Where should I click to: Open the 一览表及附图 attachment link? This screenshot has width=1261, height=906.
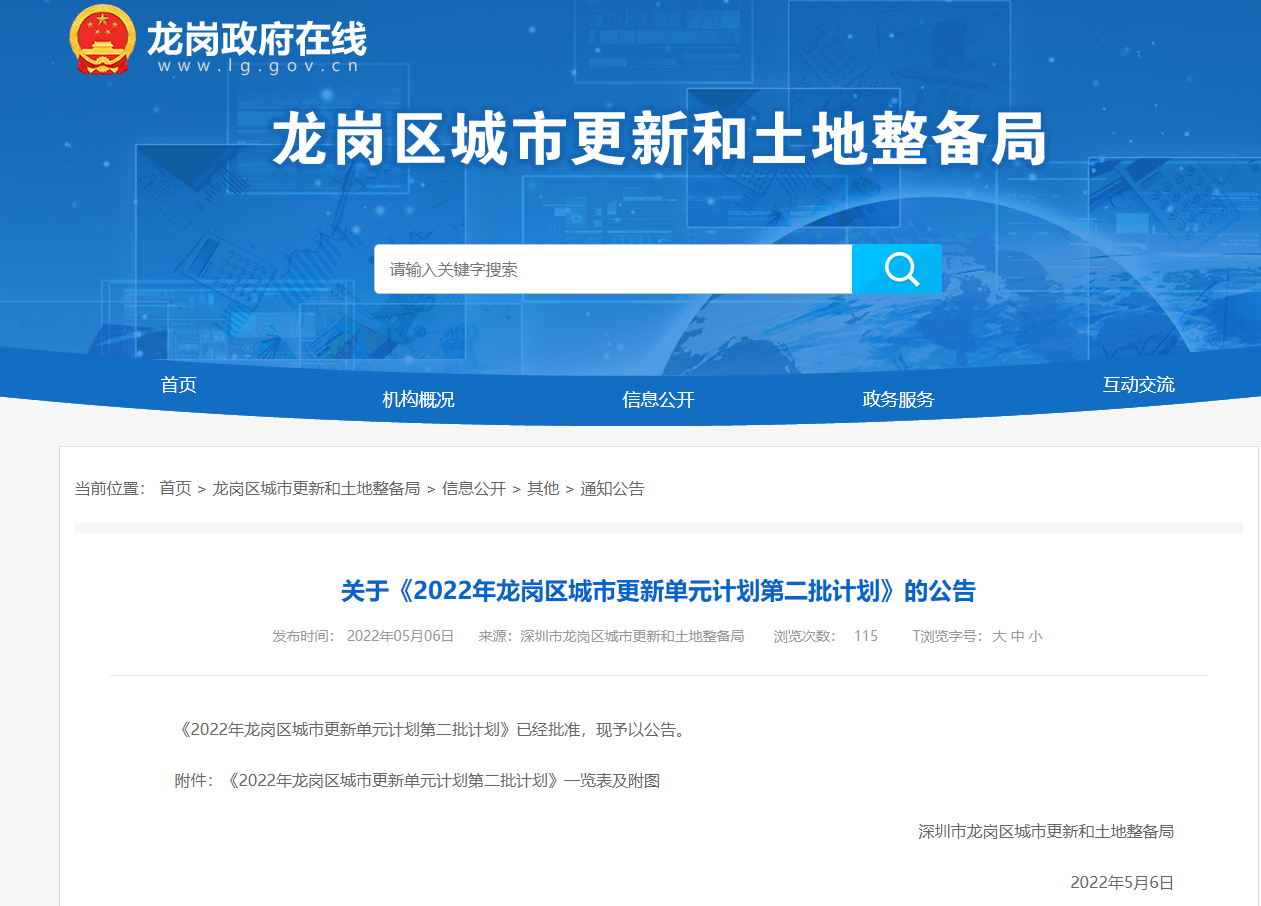coord(444,781)
